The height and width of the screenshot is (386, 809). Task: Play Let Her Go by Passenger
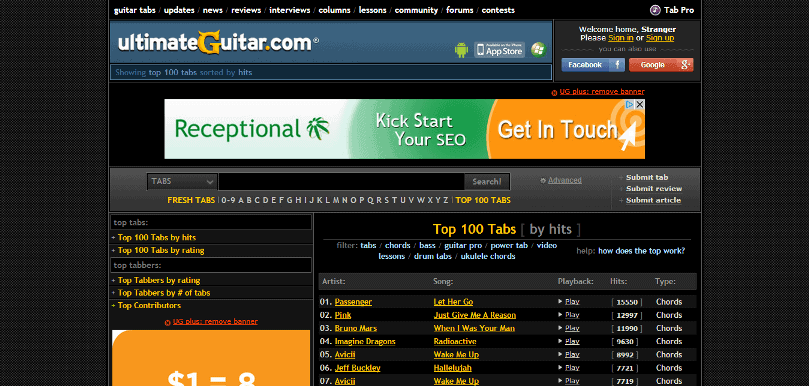[572, 302]
